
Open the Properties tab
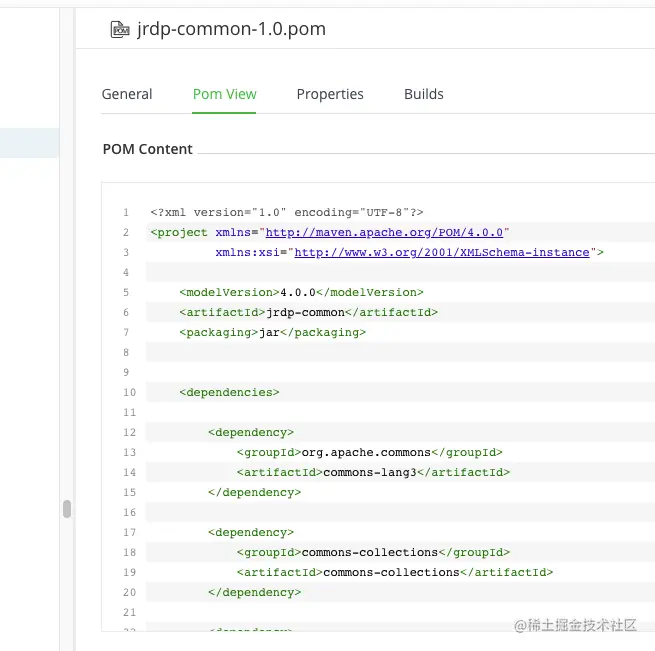pyautogui.click(x=330, y=94)
